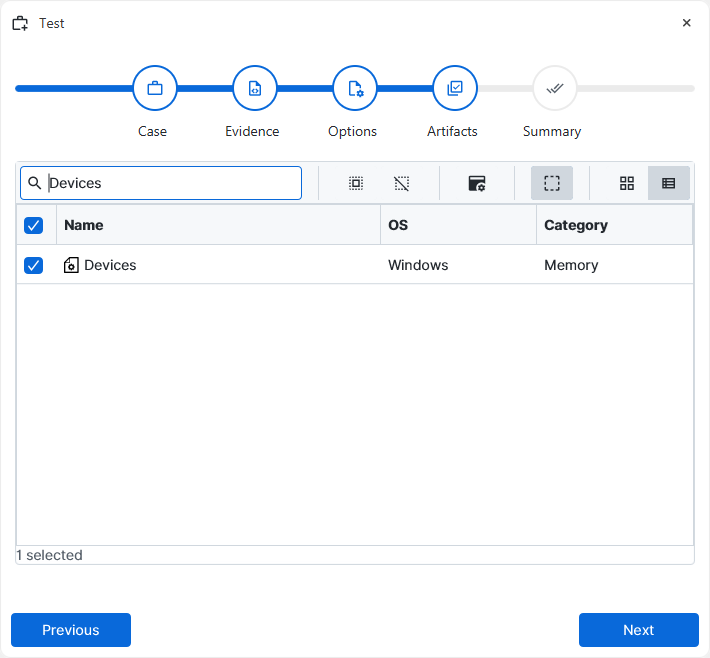Click the select all artifacts icon

click(355, 183)
